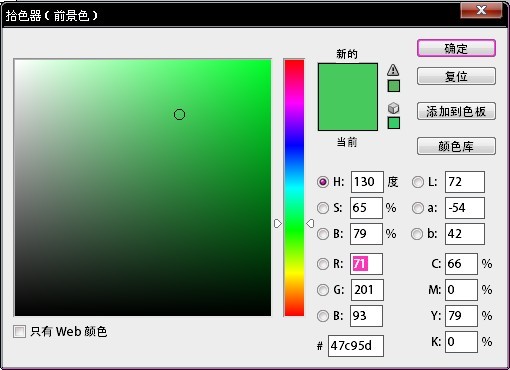
Task: Click the hex field showing 47c95d
Action: click(356, 346)
